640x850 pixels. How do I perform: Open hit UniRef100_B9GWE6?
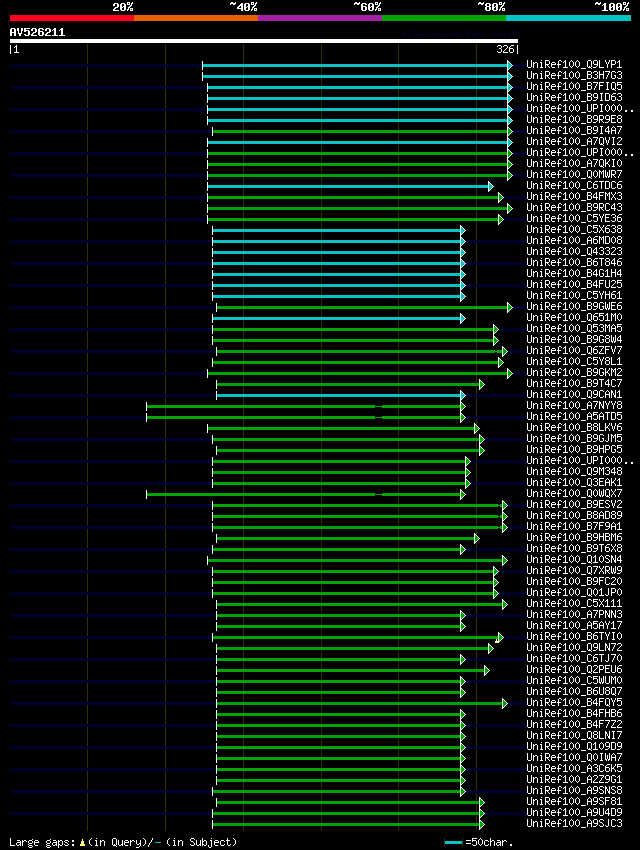[574, 306]
